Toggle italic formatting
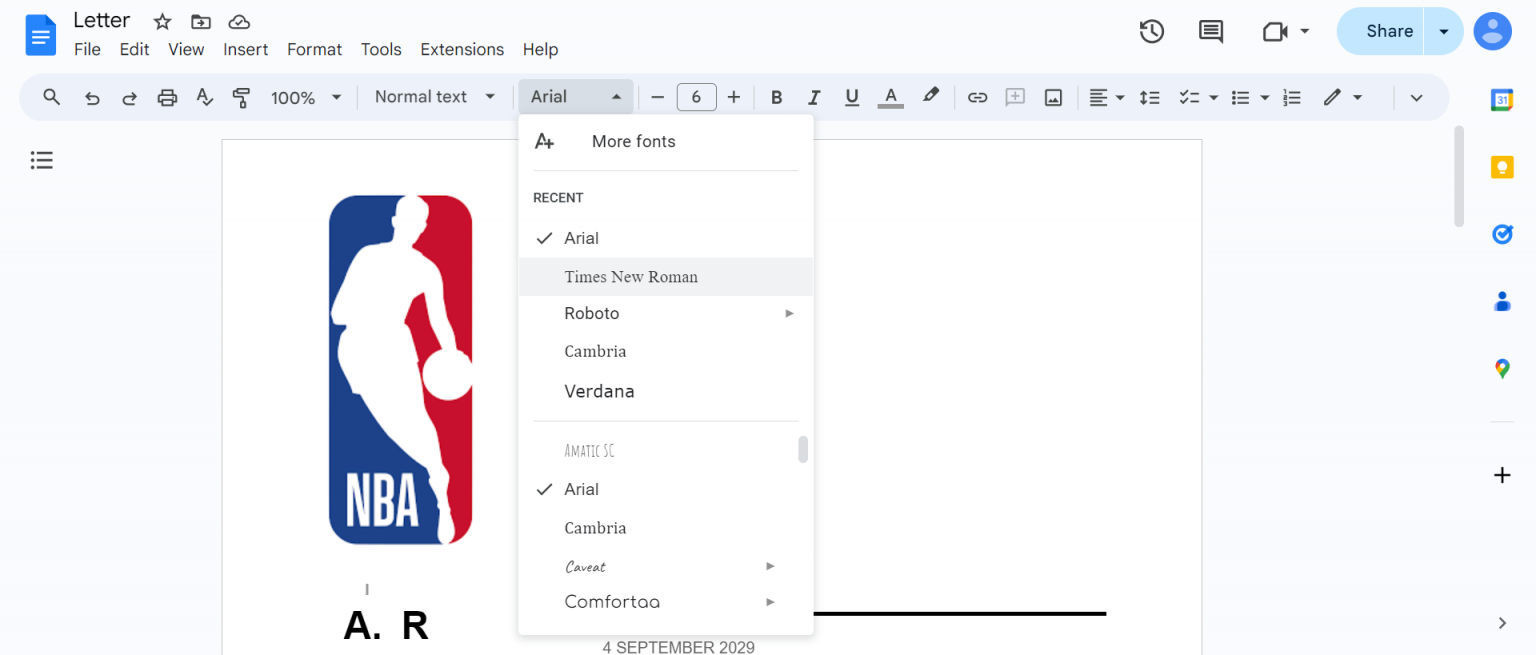The width and height of the screenshot is (1536, 655). 813,97
